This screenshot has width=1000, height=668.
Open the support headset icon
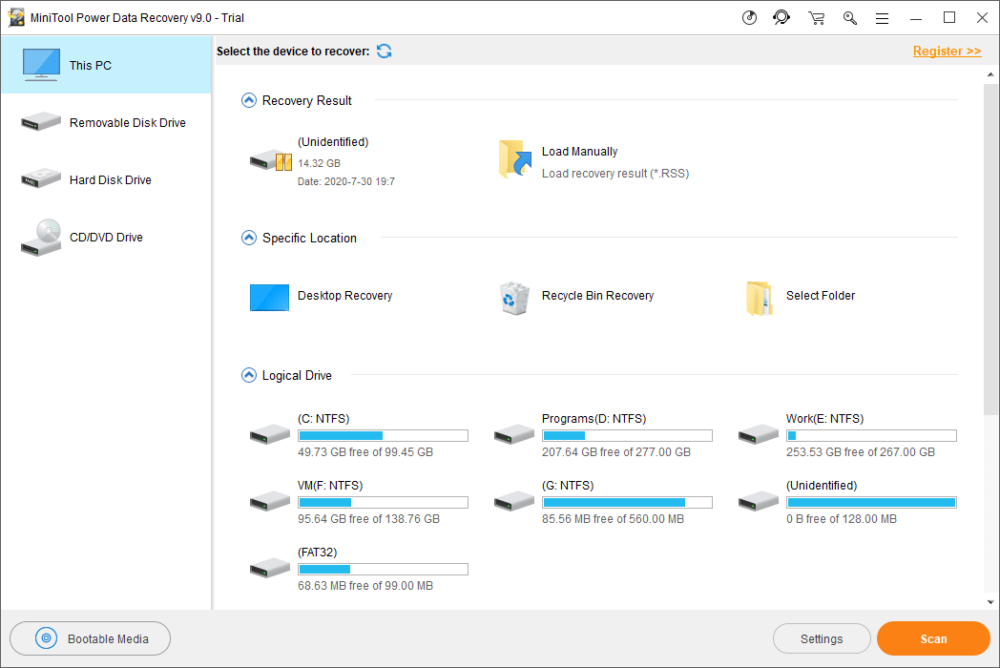point(781,18)
